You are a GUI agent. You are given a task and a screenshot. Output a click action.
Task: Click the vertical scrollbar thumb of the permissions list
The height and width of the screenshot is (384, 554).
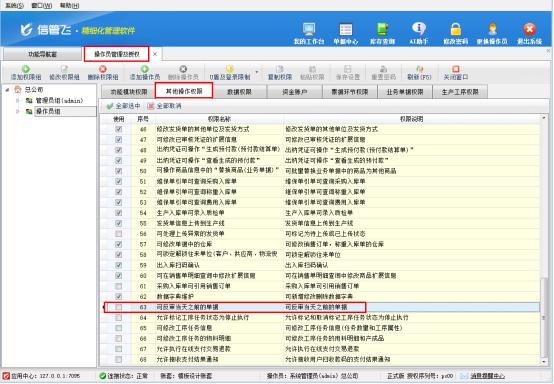543,317
